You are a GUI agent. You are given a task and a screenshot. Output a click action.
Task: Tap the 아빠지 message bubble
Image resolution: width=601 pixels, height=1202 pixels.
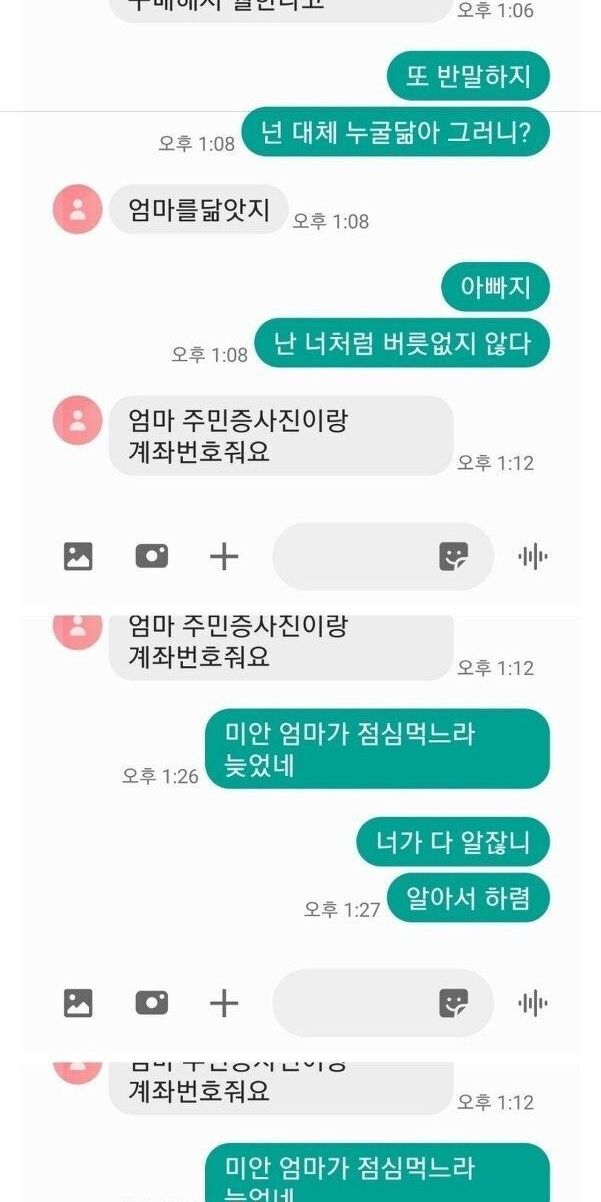click(x=496, y=288)
